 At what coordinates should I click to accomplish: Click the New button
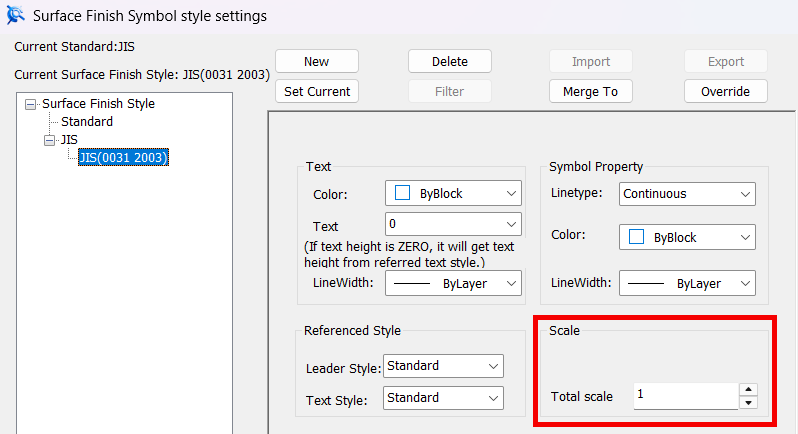(317, 62)
